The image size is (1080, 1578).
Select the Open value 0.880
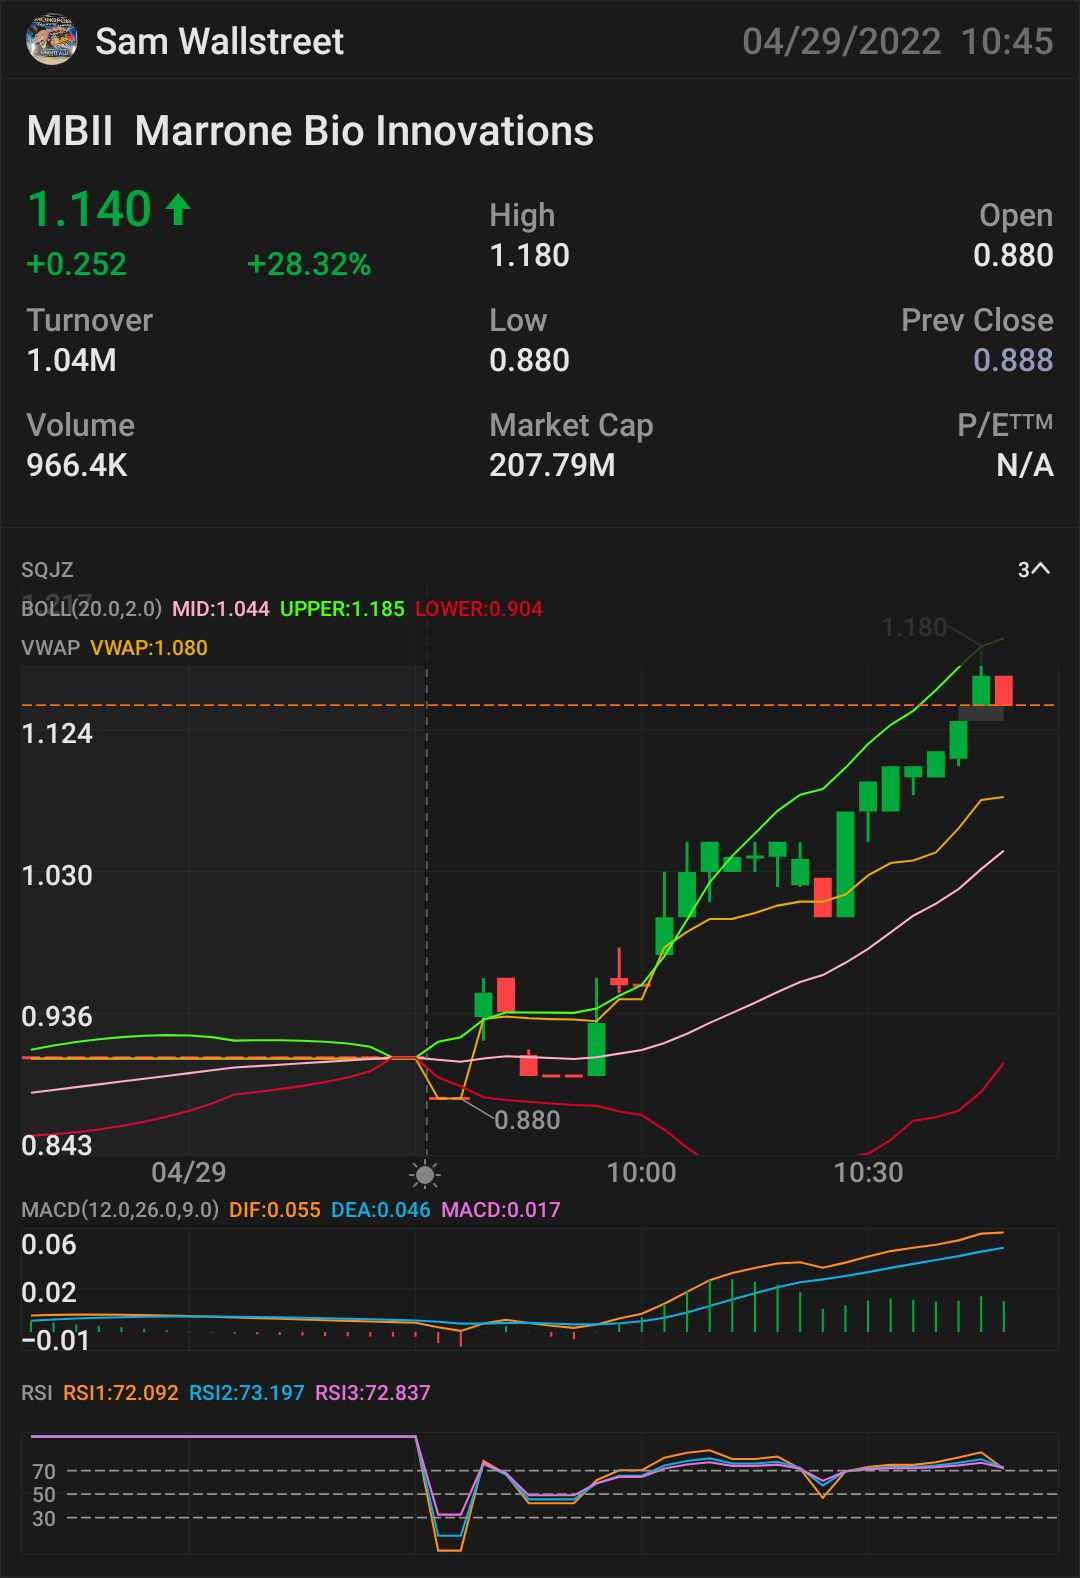(1013, 255)
